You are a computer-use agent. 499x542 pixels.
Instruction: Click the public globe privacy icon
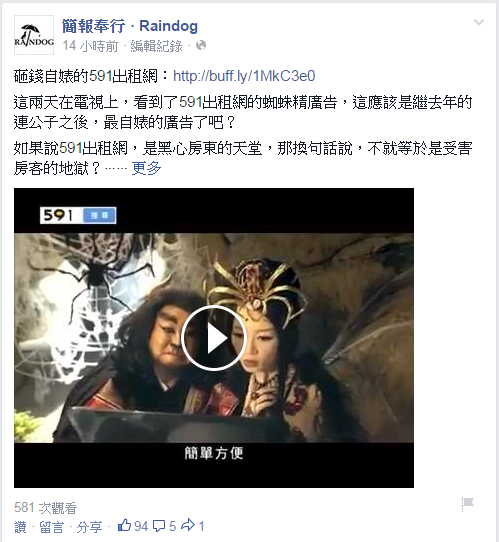point(201,45)
